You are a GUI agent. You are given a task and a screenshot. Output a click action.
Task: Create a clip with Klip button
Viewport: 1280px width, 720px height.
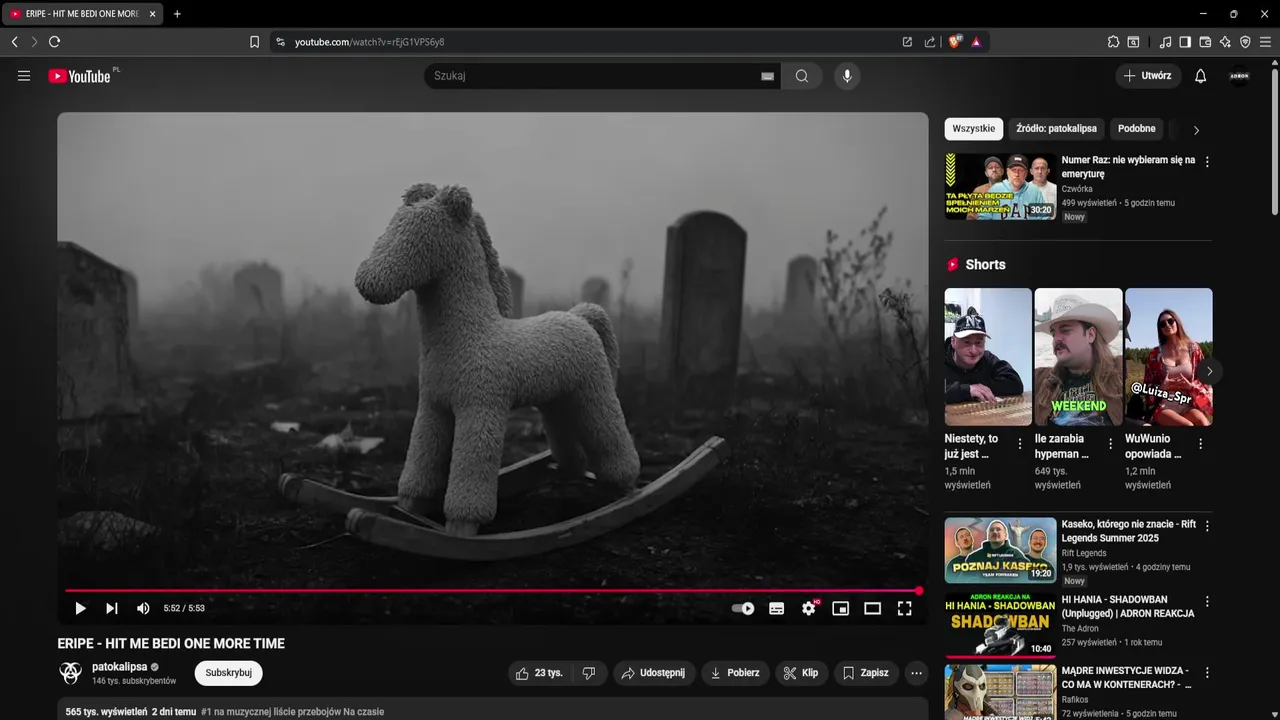[x=801, y=673]
